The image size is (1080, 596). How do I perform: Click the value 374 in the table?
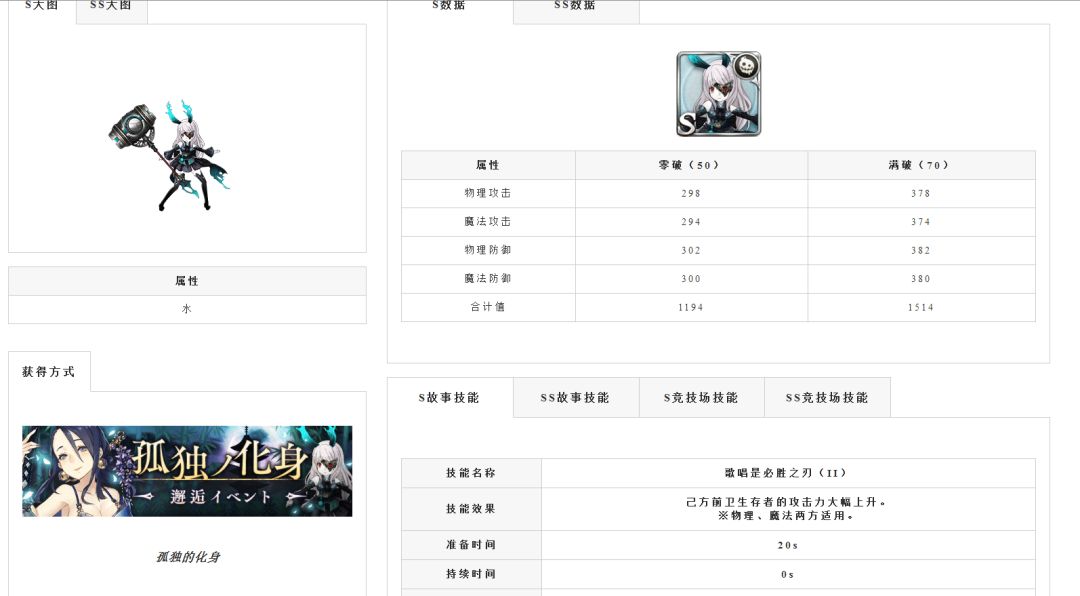click(x=921, y=222)
